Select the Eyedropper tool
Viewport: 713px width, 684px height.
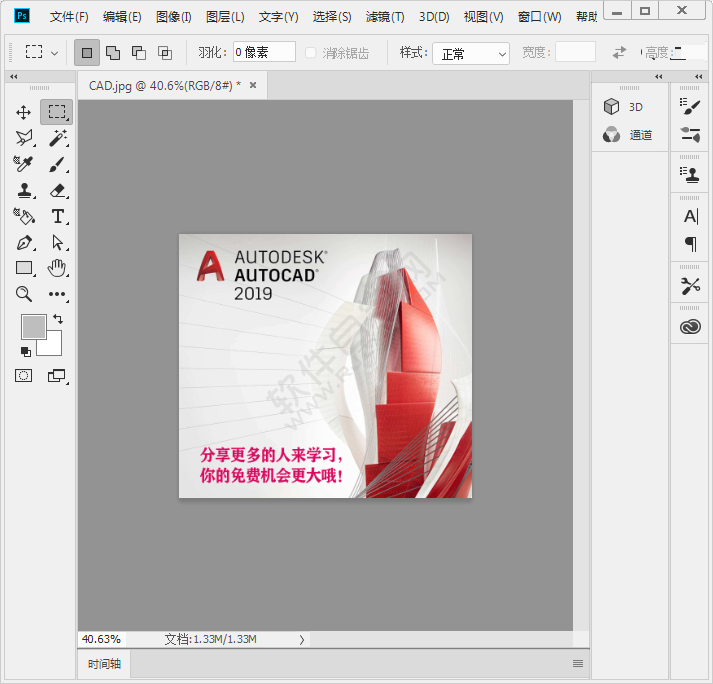[24, 164]
